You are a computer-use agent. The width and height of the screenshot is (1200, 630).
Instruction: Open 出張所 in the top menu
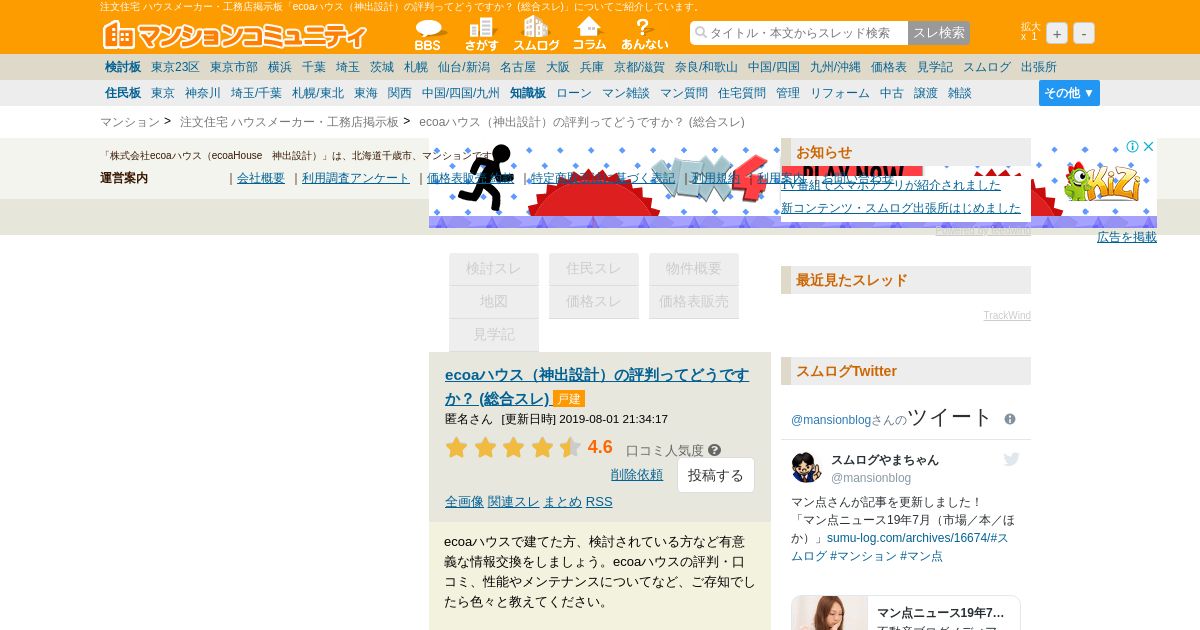(x=1039, y=67)
